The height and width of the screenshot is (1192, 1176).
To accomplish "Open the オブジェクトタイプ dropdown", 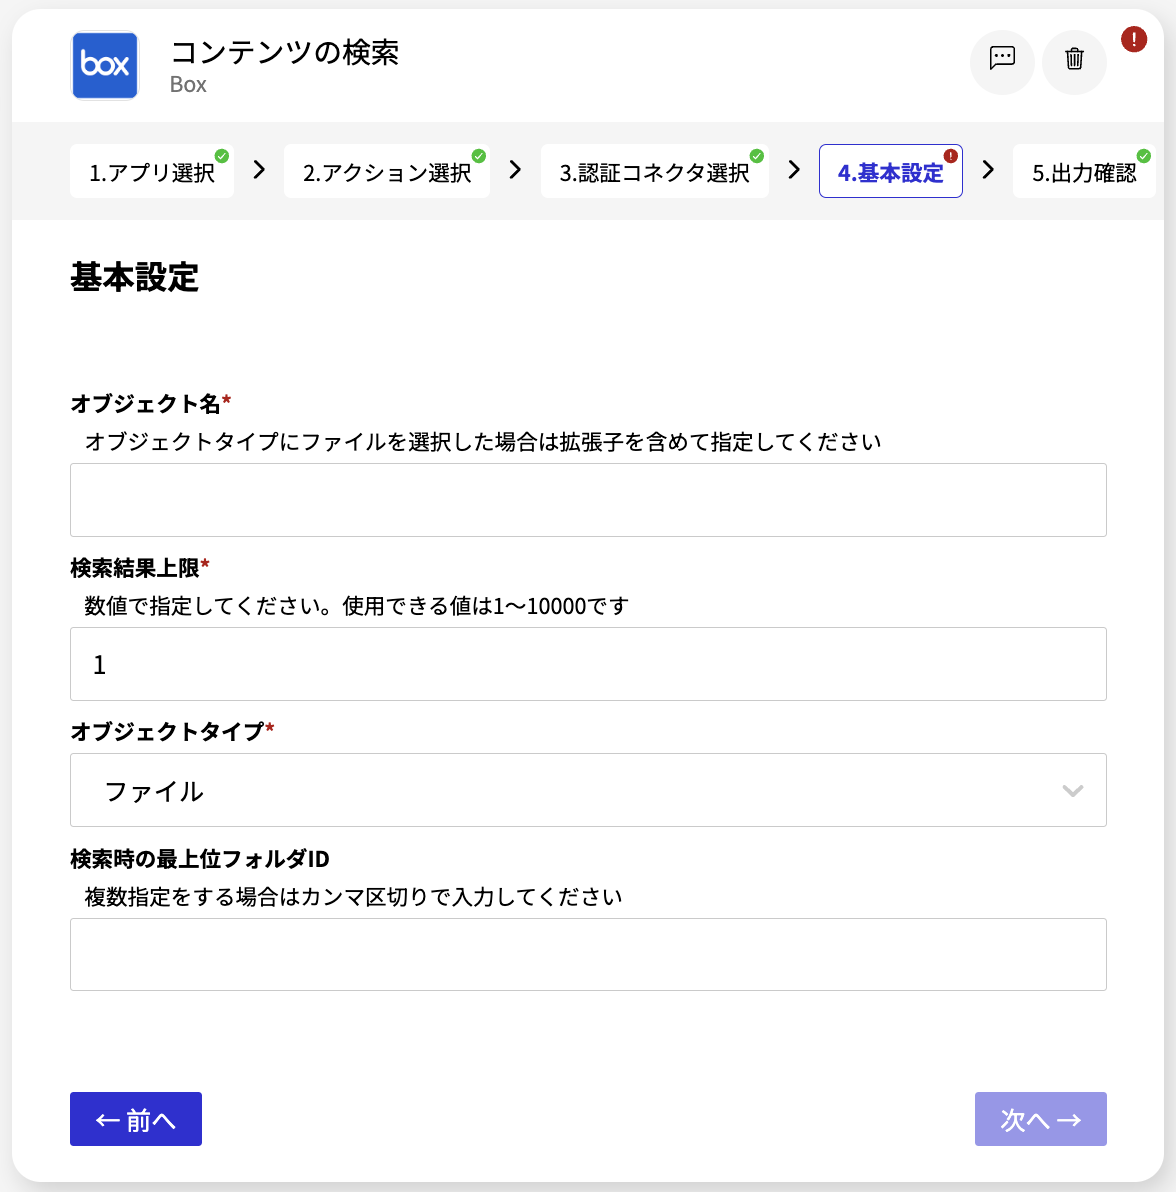I will (588, 790).
